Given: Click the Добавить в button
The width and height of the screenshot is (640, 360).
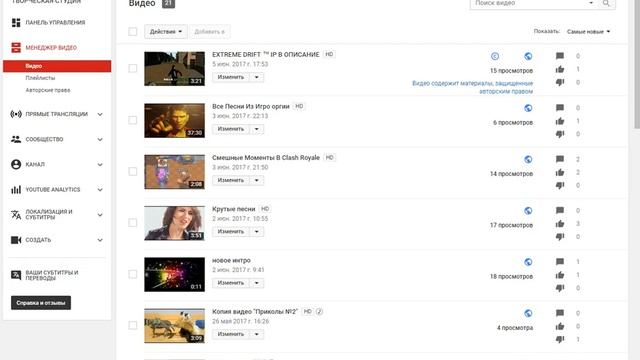Looking at the screenshot, I should 209,31.
